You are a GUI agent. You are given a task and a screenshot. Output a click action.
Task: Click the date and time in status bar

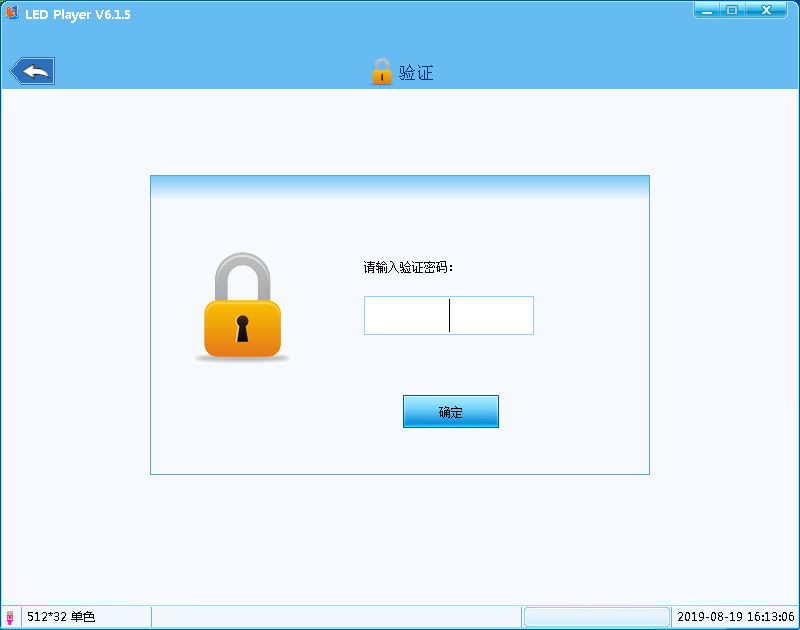pyautogui.click(x=736, y=617)
